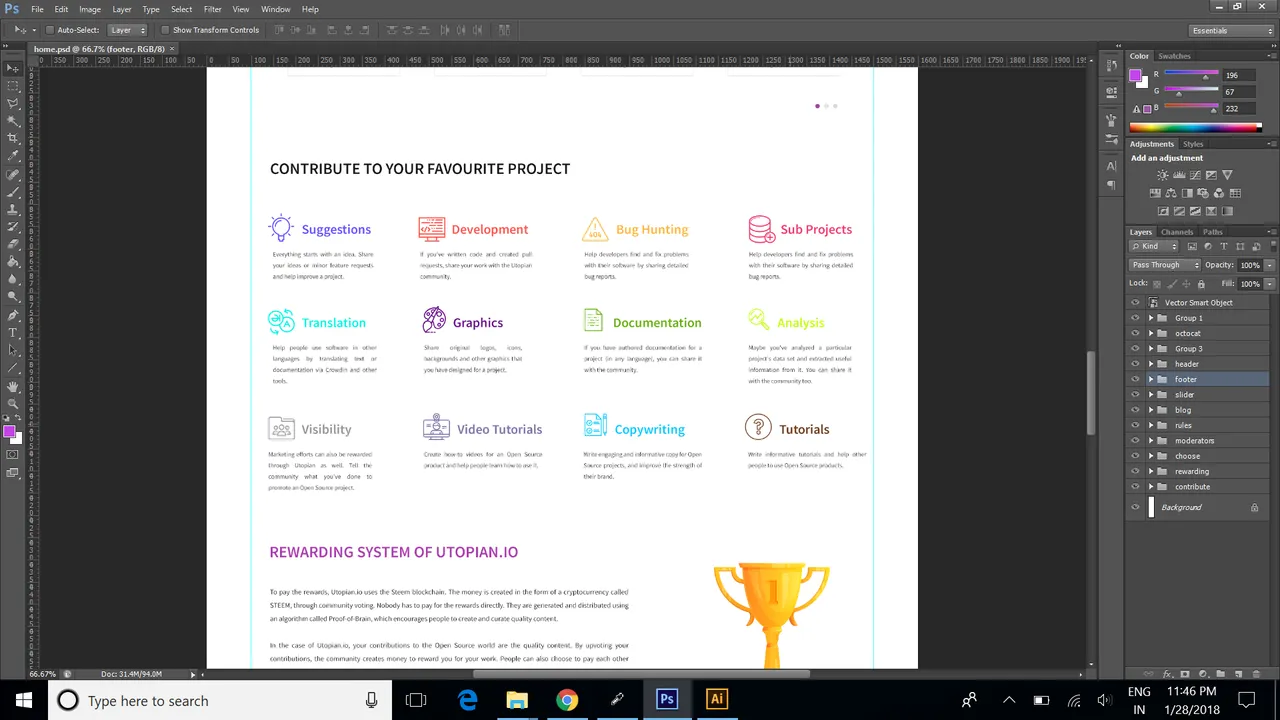This screenshot has height=720, width=1280.
Task: Expand the moderators group
Action: pyautogui.click(x=1151, y=441)
